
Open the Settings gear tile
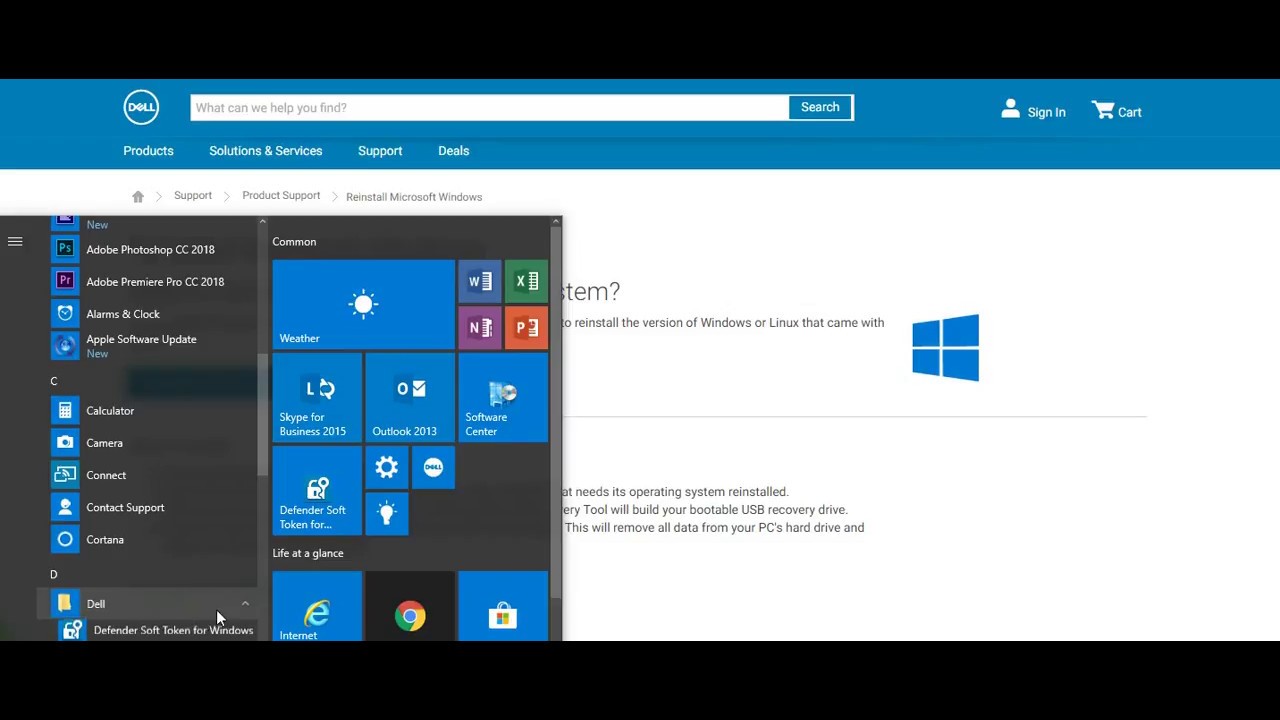tap(387, 467)
